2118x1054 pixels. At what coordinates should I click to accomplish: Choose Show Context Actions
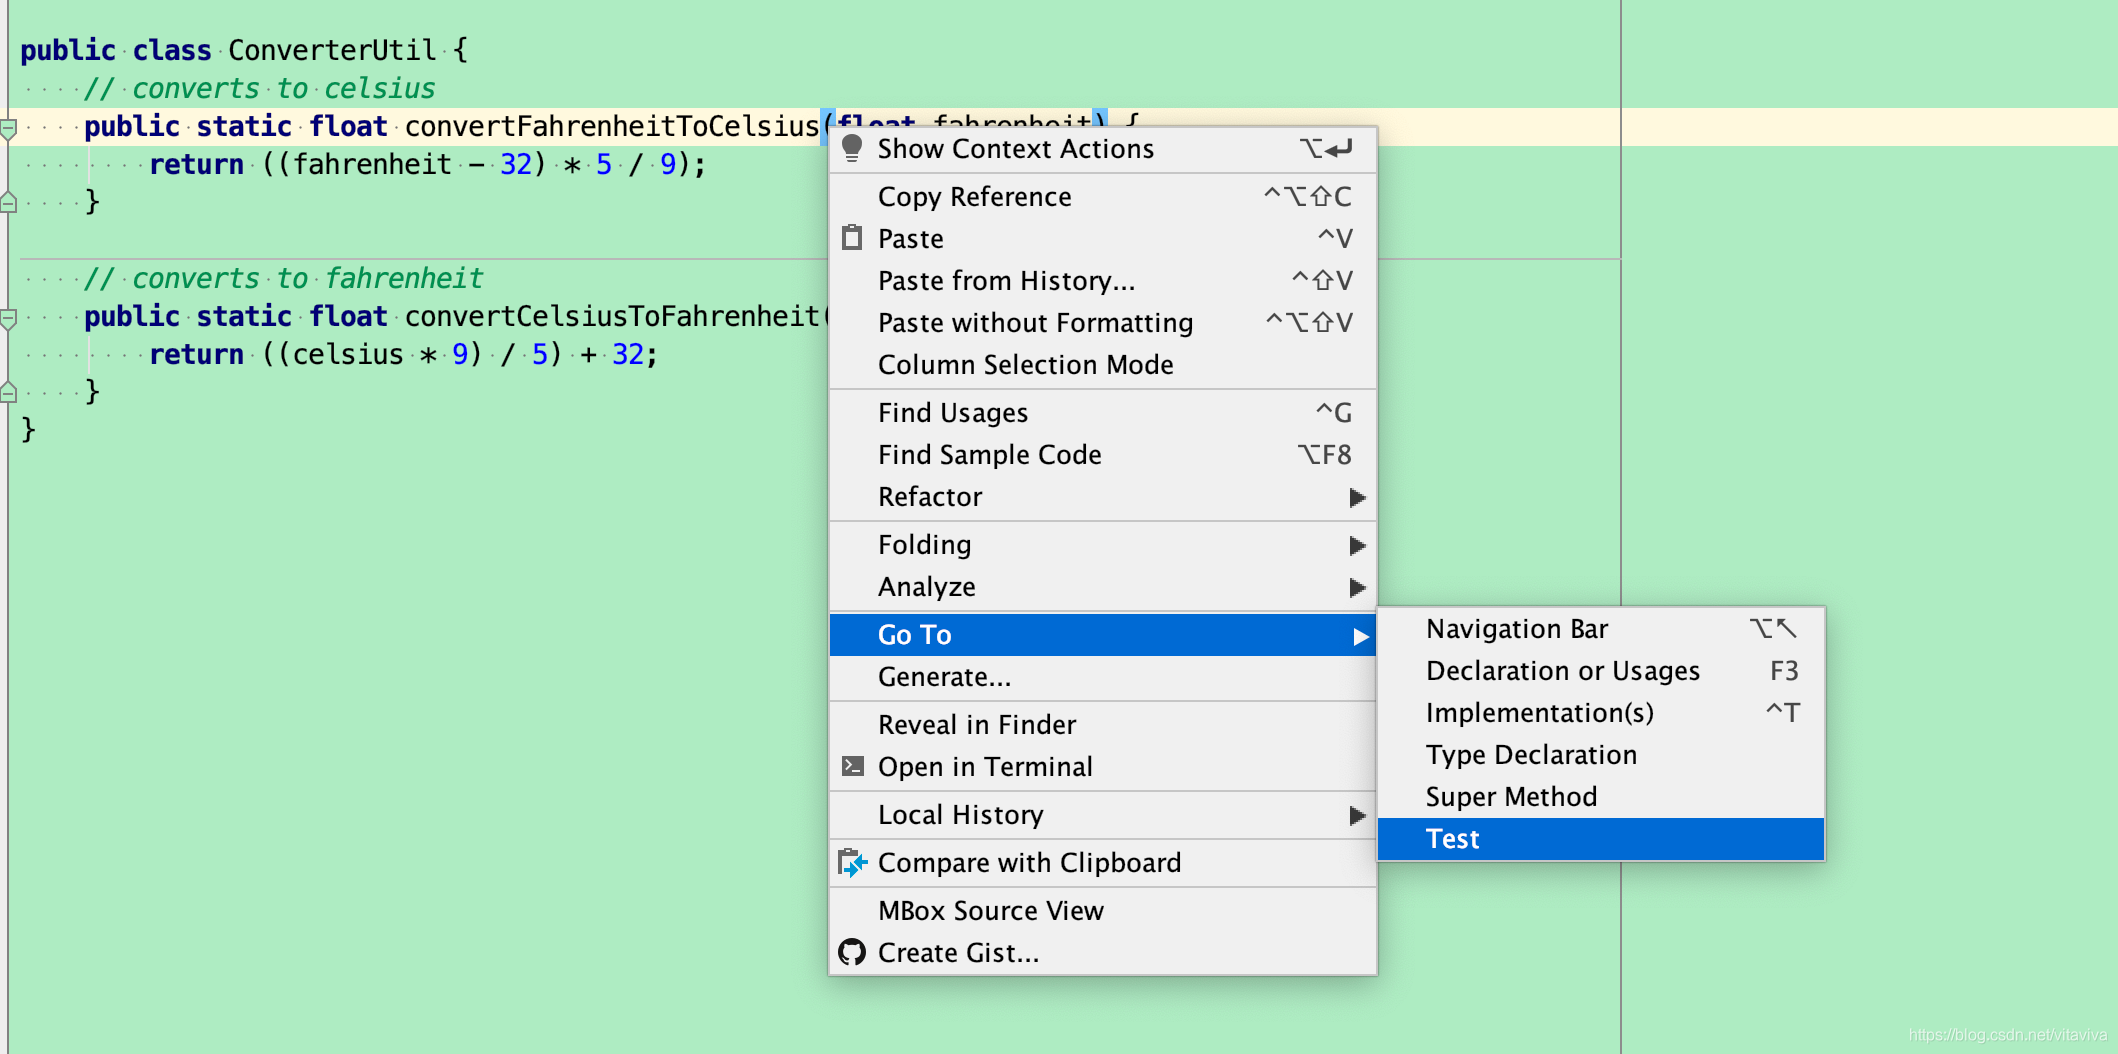[1103, 149]
